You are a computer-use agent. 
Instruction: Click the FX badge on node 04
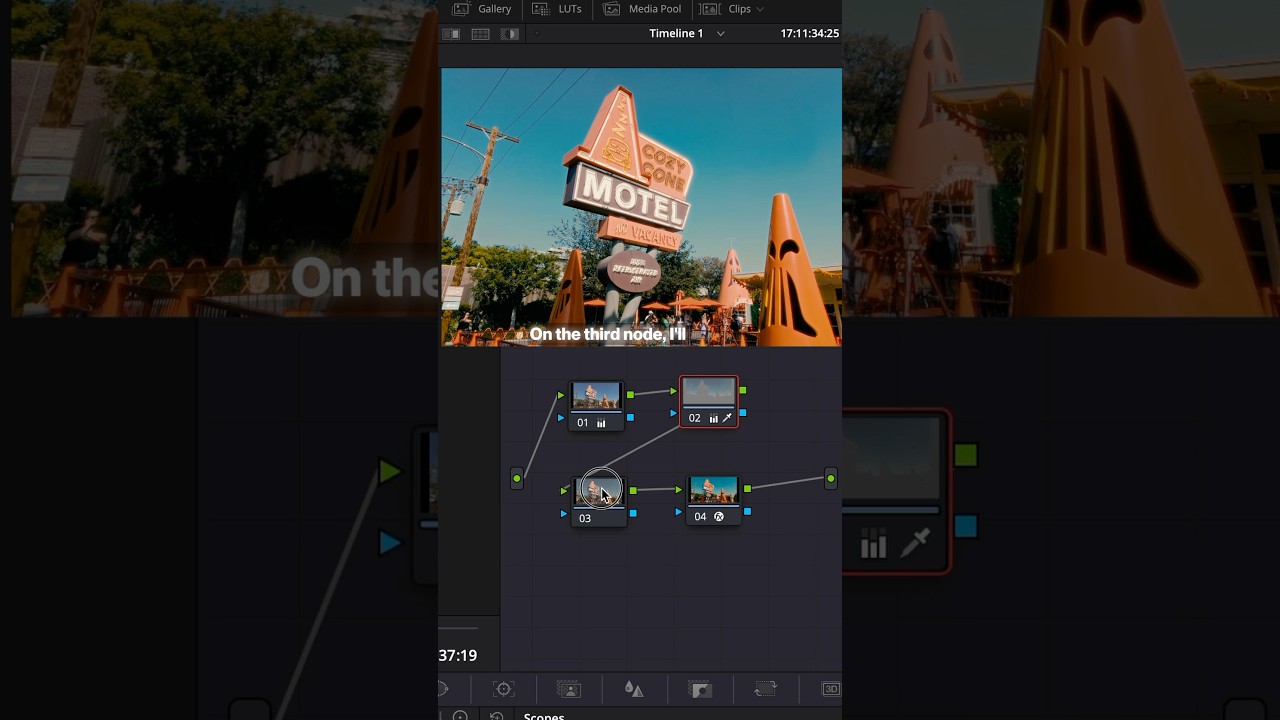click(x=718, y=517)
